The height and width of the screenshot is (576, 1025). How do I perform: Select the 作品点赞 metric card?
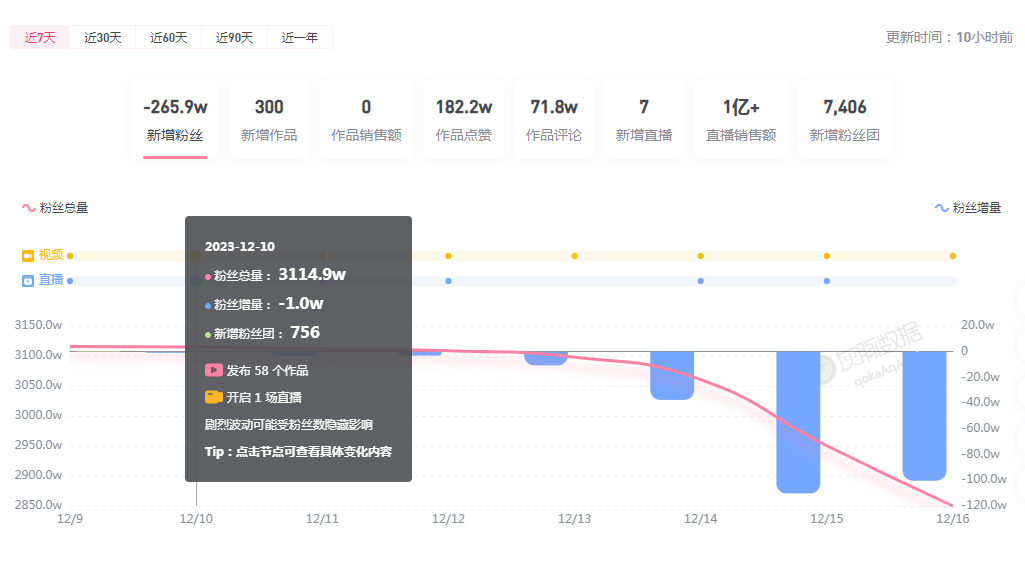(x=463, y=119)
